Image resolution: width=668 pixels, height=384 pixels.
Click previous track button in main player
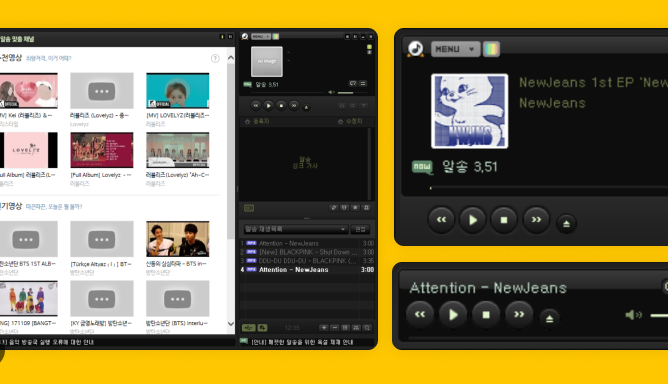[256, 105]
